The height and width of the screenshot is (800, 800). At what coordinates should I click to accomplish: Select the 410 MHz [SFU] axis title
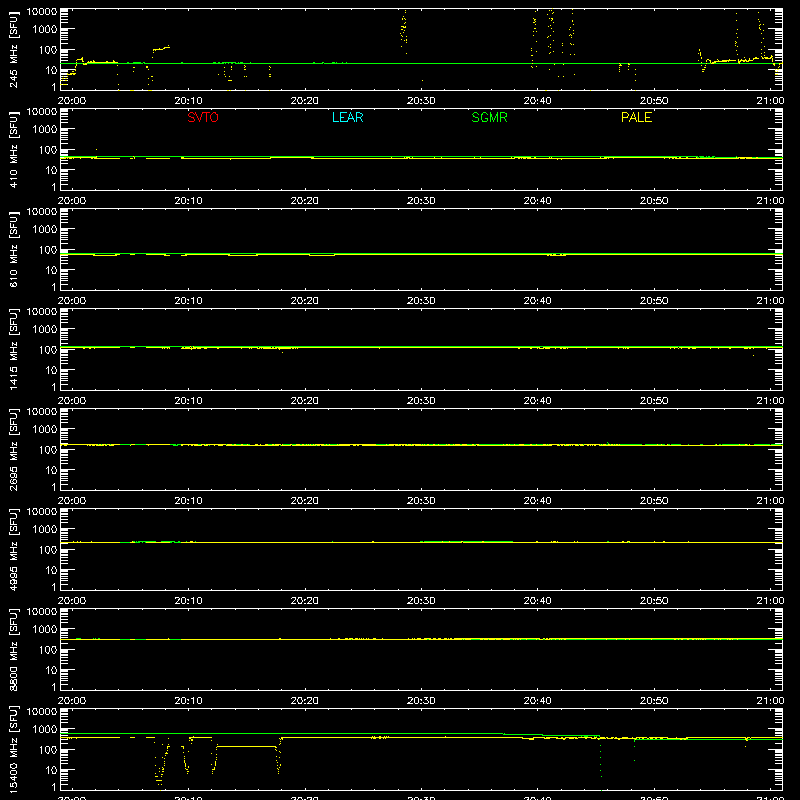pos(14,149)
